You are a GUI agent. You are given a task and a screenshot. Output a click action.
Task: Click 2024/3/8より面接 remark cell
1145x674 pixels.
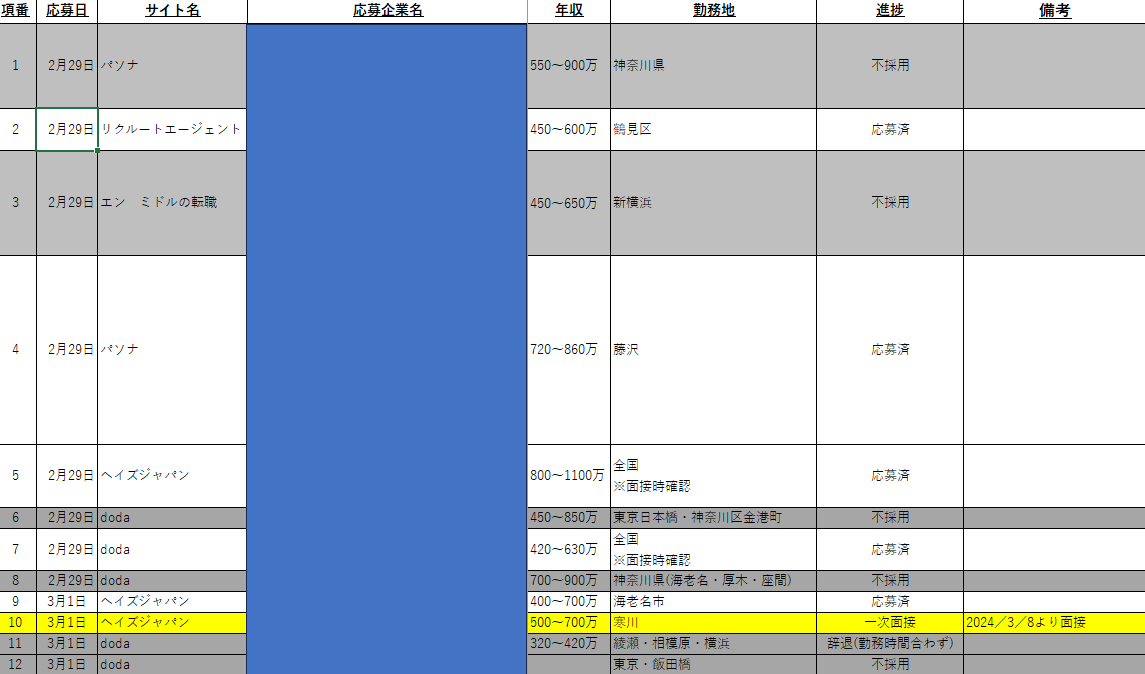point(1054,622)
